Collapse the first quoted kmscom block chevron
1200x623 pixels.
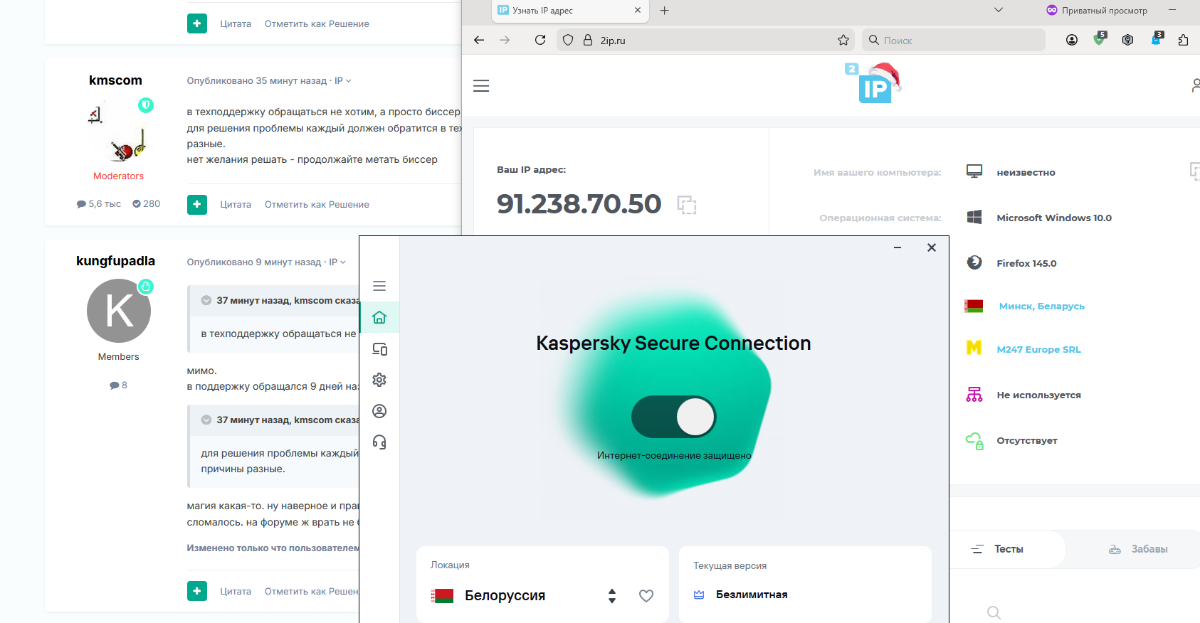point(206,300)
